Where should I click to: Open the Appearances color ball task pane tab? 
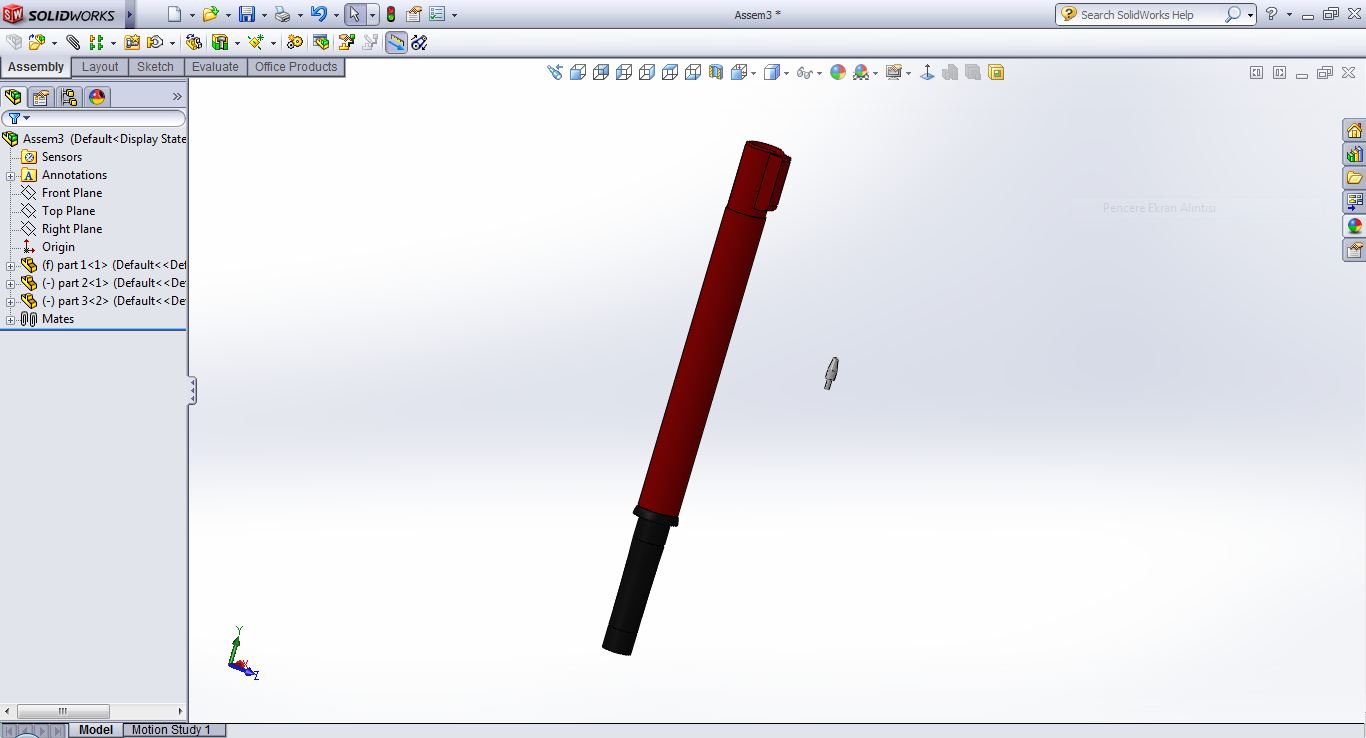pyautogui.click(x=1354, y=227)
